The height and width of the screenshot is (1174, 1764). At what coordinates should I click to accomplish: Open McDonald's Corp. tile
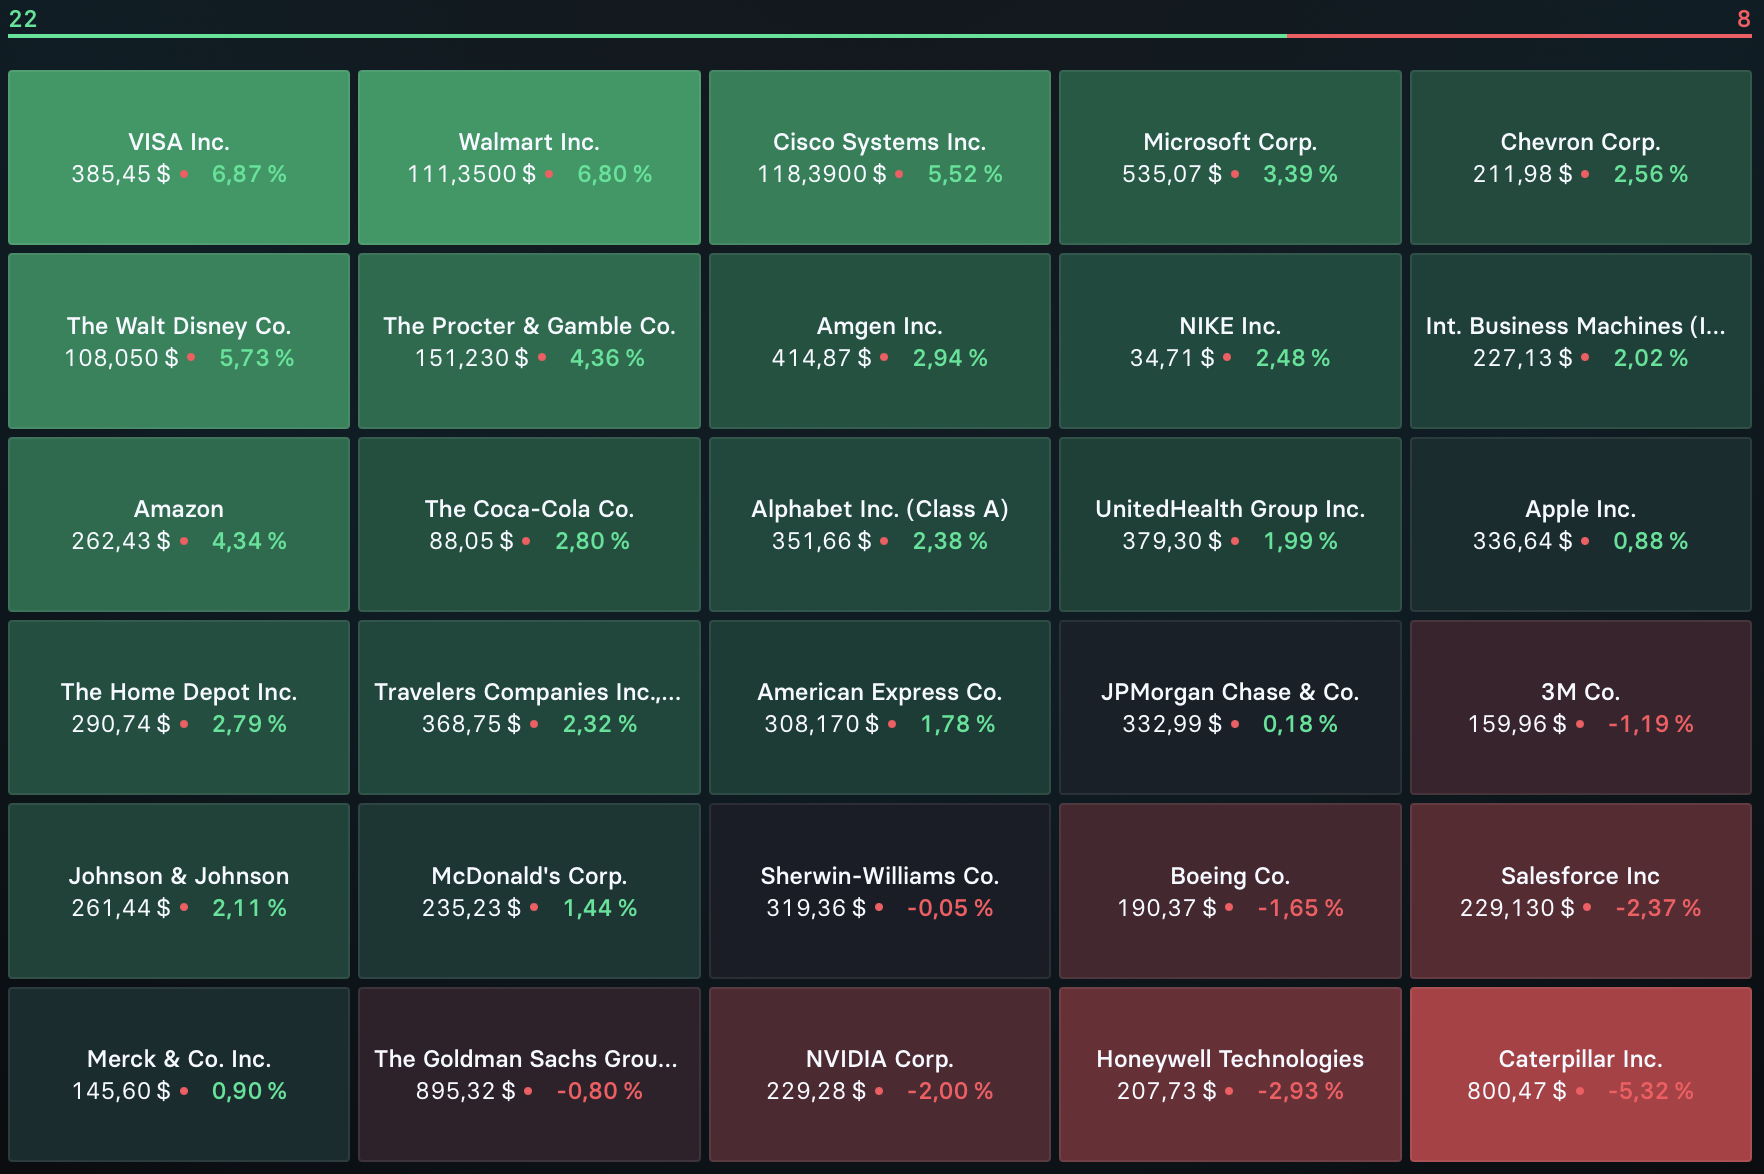pos(529,891)
